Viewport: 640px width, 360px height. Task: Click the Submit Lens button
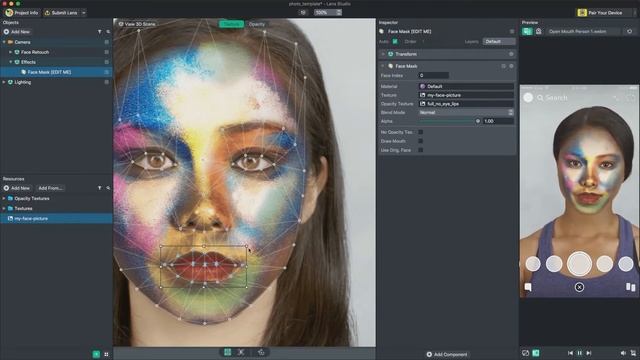[61, 13]
